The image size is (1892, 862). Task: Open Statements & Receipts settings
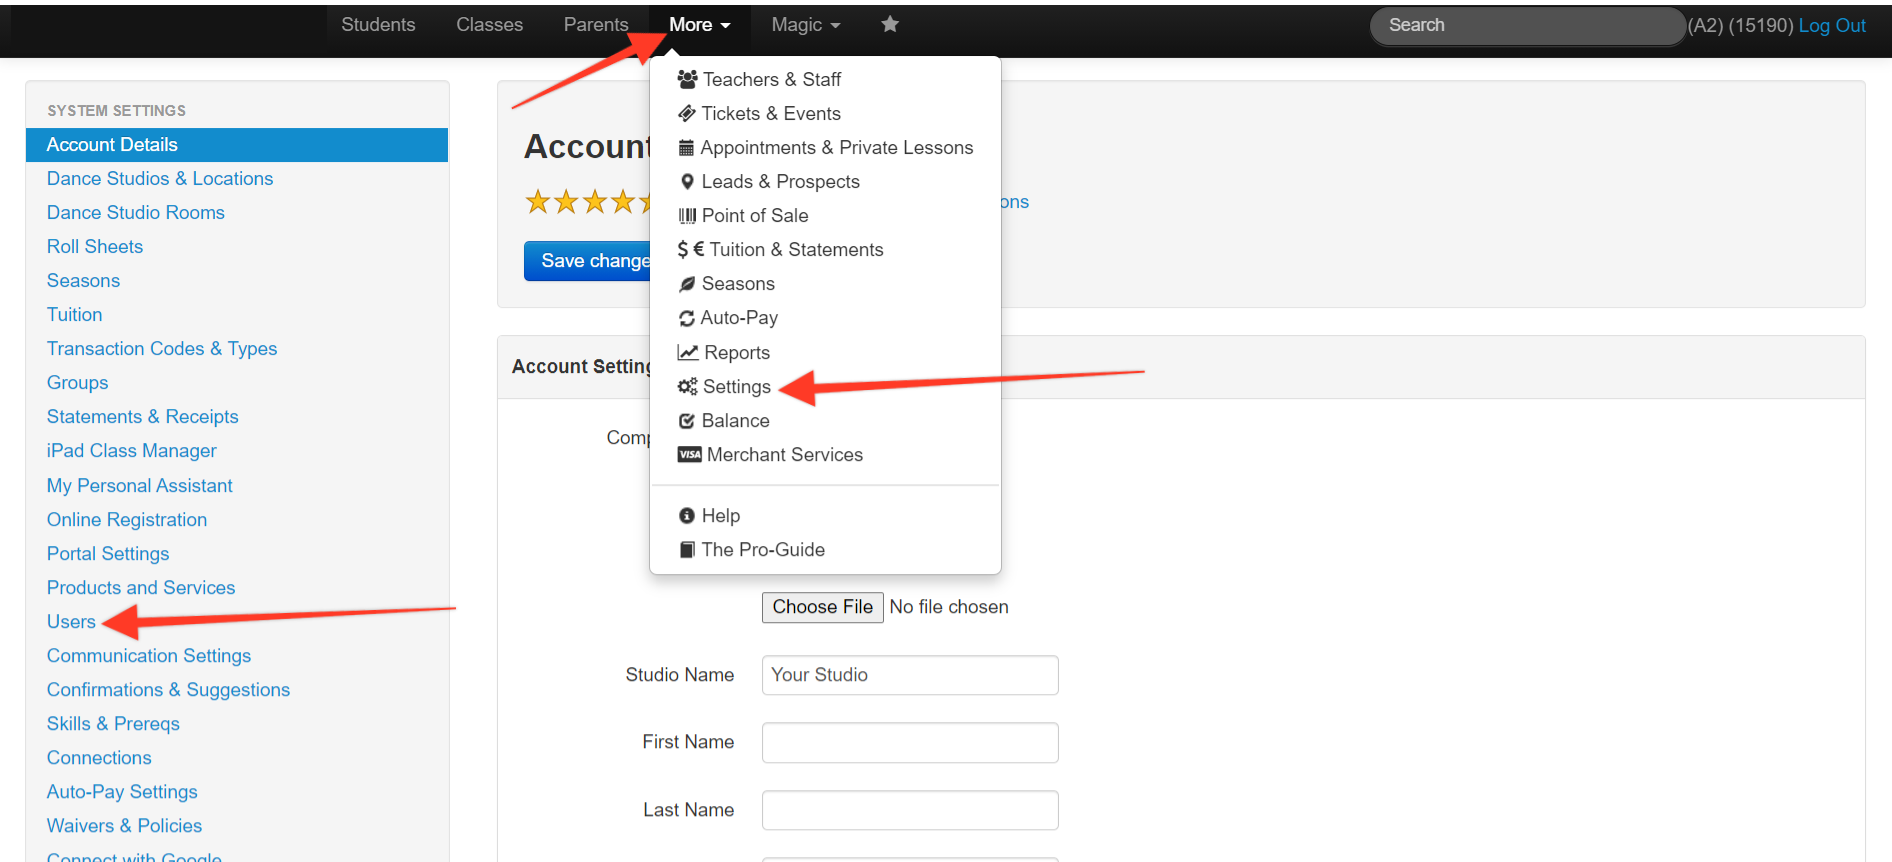[143, 417]
